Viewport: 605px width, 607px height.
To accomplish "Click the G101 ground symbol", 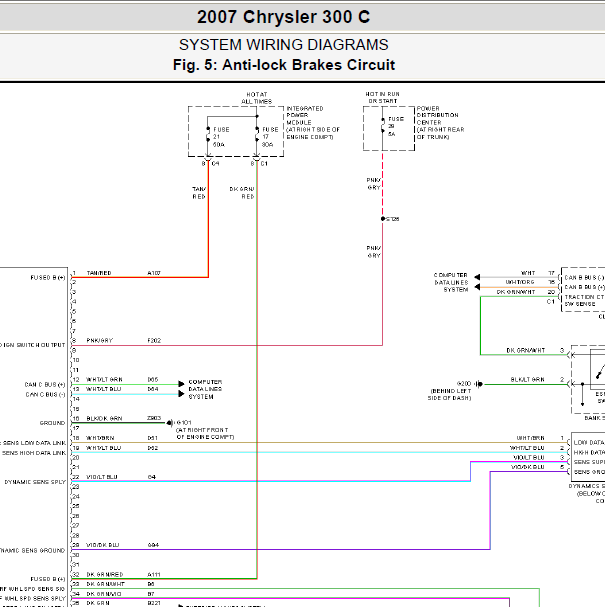I will 170,423.
